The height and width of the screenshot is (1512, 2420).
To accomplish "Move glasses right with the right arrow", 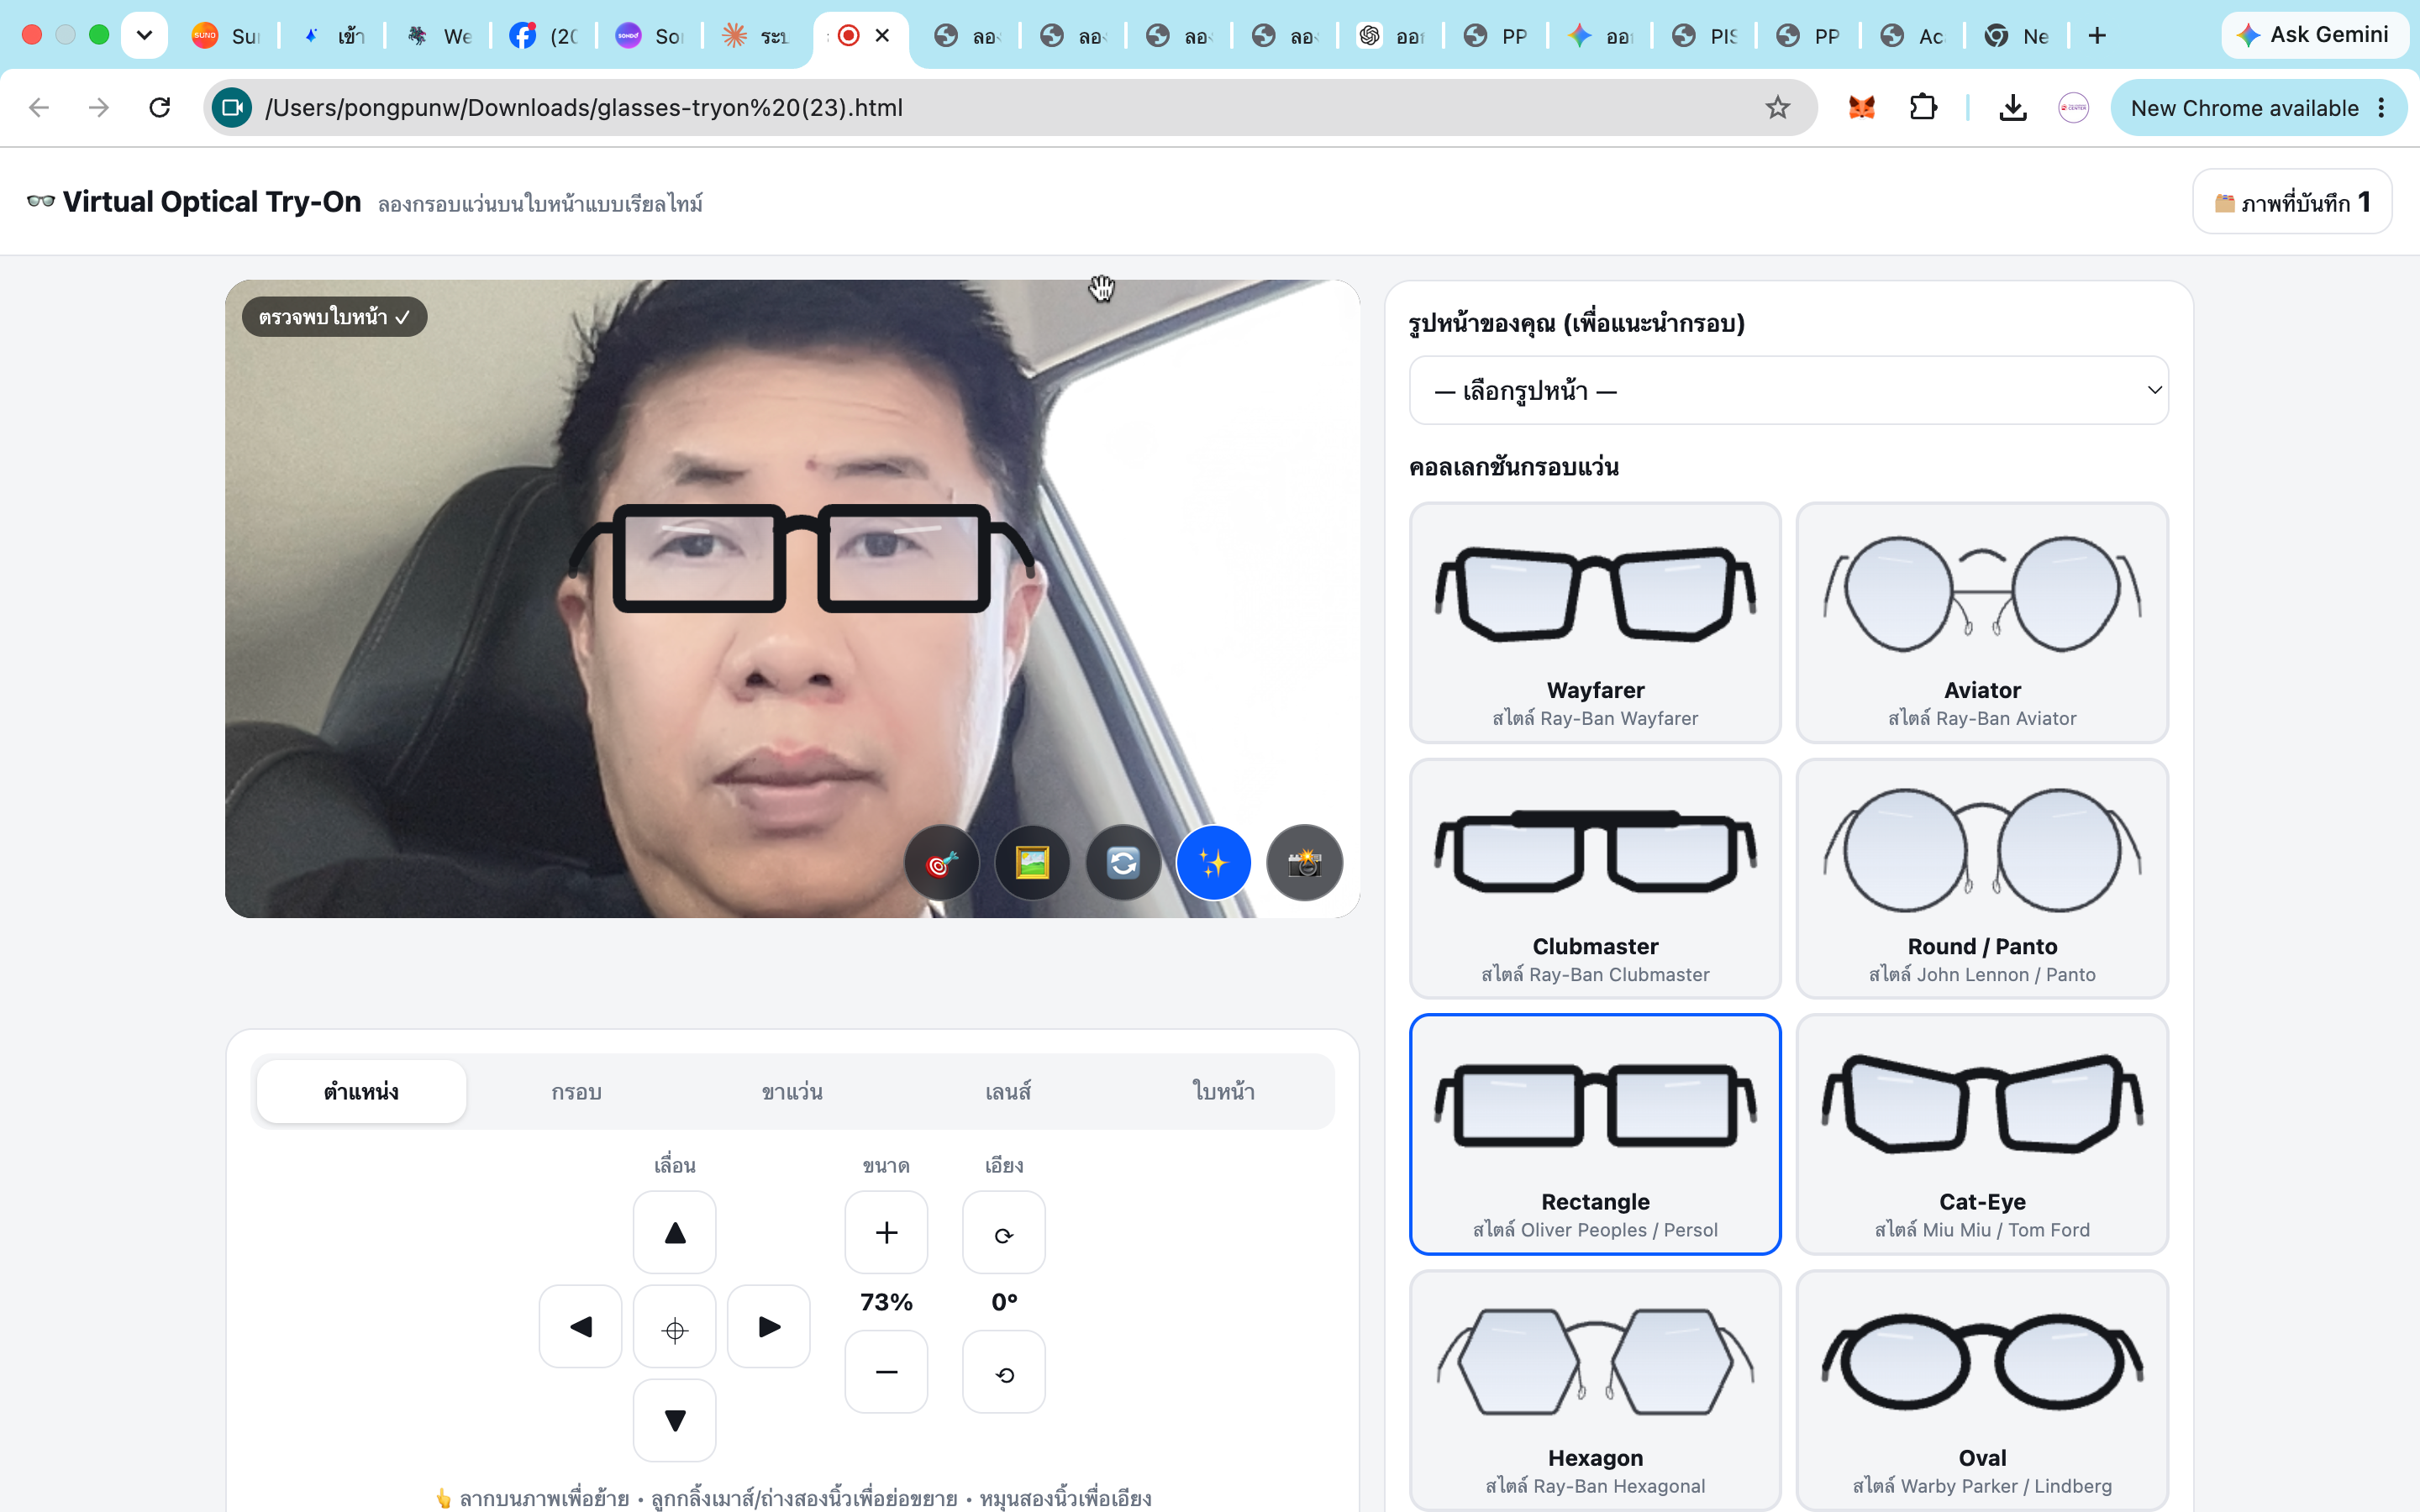I will pos(769,1326).
